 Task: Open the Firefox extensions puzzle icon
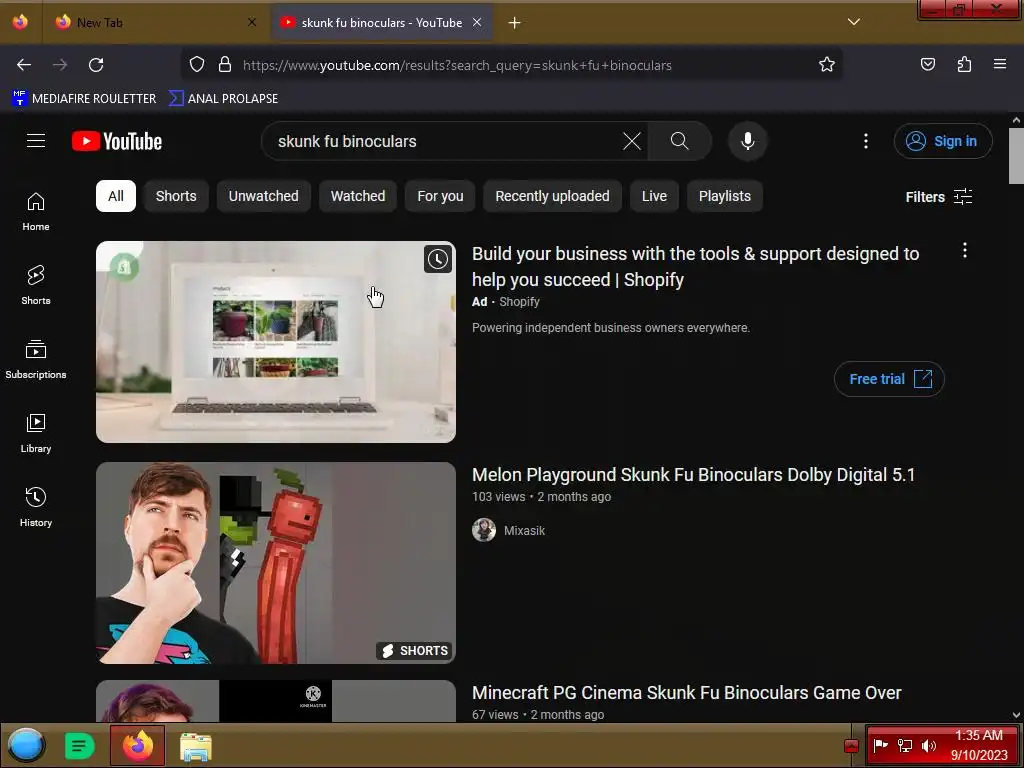tap(964, 65)
